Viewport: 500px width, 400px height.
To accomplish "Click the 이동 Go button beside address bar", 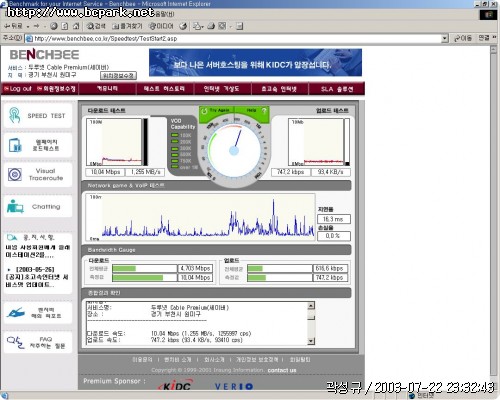I will point(463,38).
